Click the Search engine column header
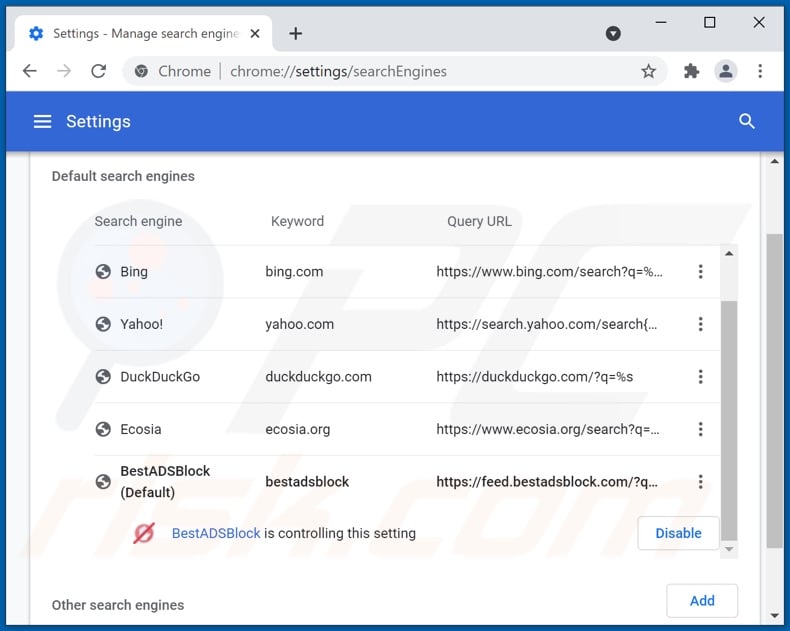 139,221
